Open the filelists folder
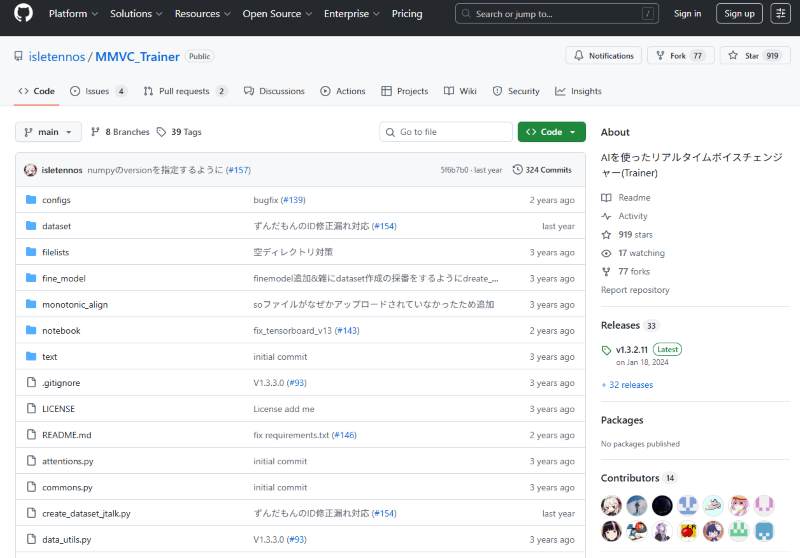Screen dimensions: 800x558 55,252
